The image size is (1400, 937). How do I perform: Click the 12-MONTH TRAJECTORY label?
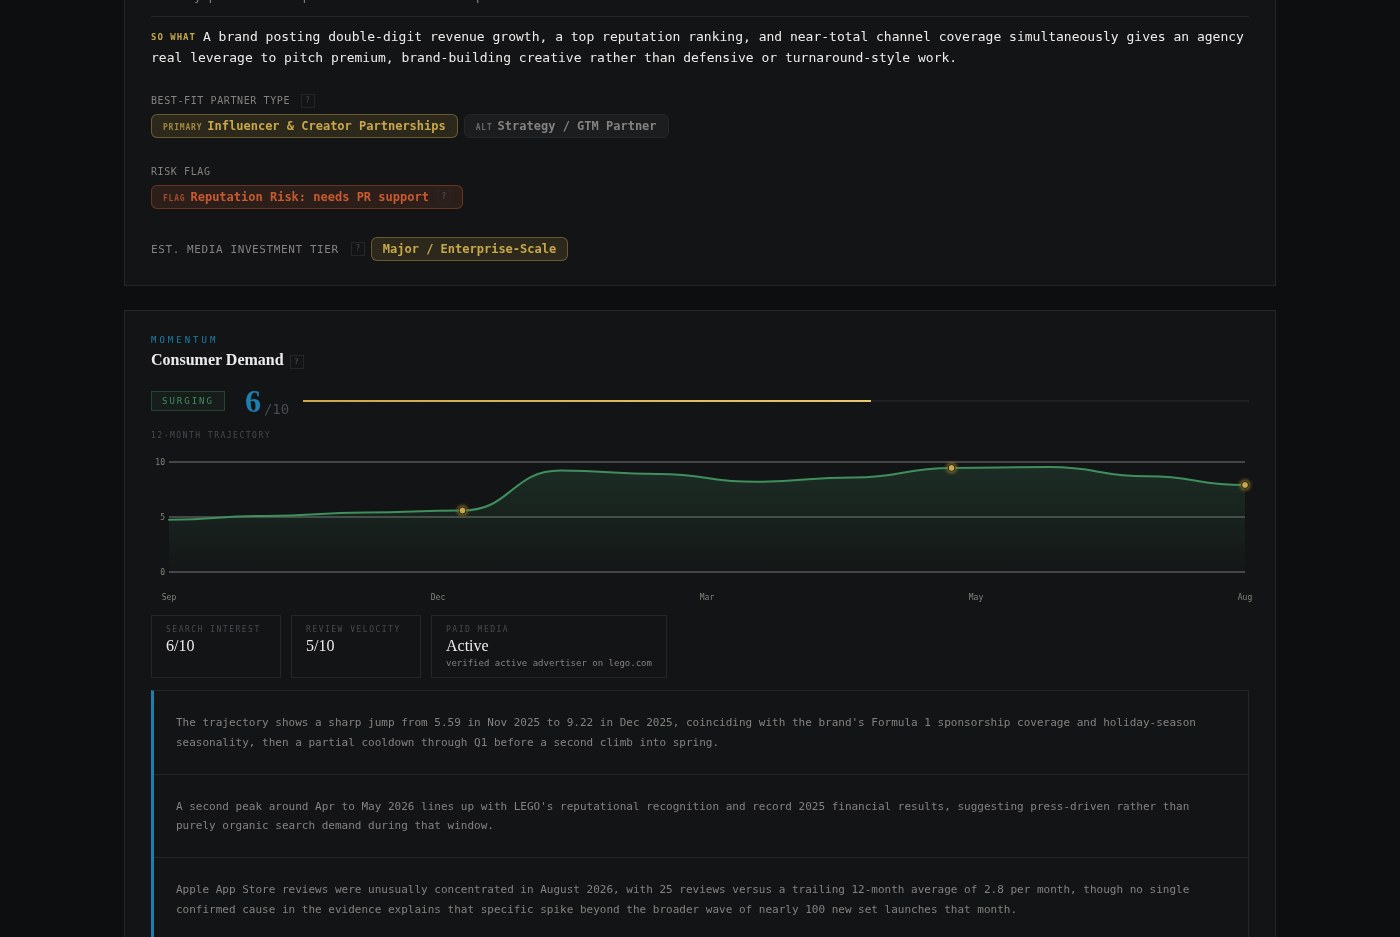click(x=211, y=435)
